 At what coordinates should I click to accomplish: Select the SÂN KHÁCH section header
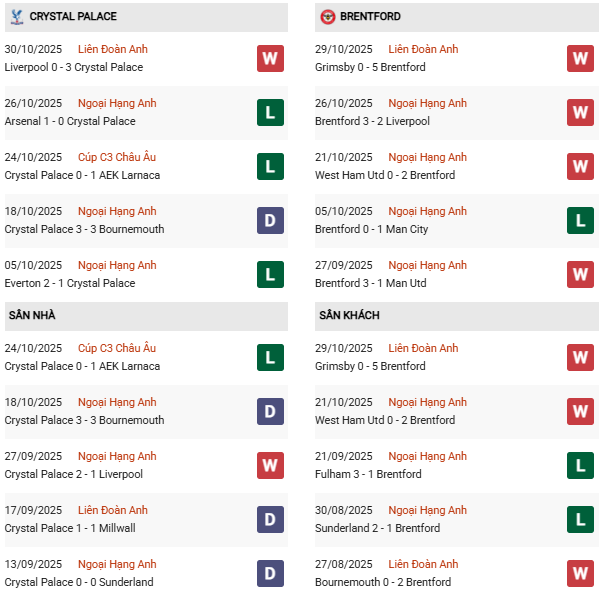tap(349, 316)
